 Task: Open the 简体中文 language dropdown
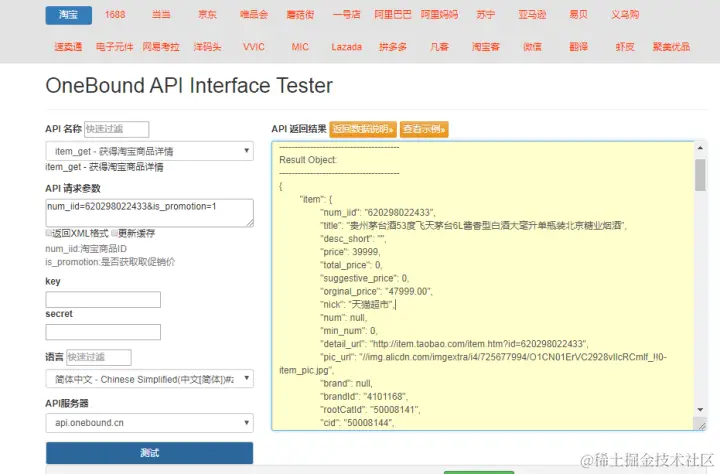[149, 379]
